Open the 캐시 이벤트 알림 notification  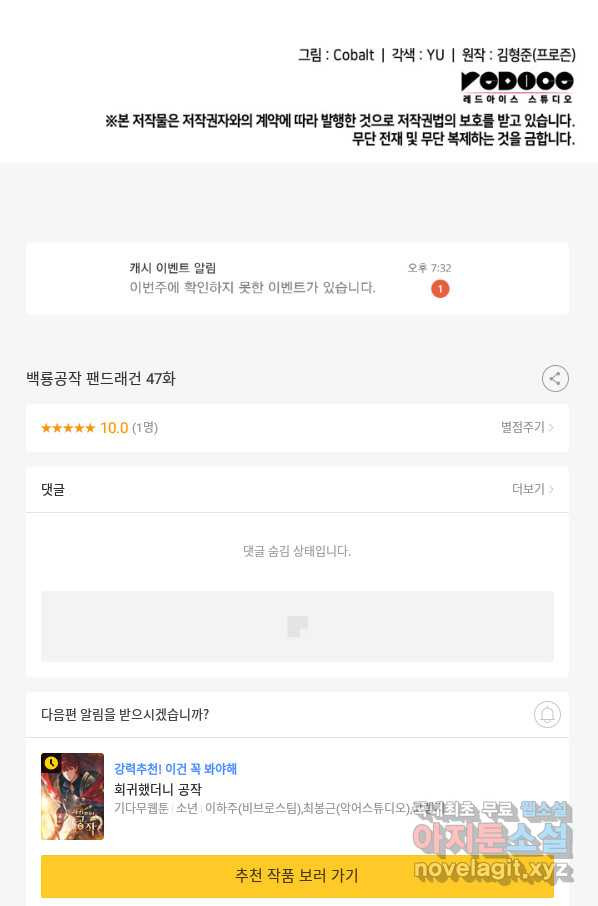[297, 279]
